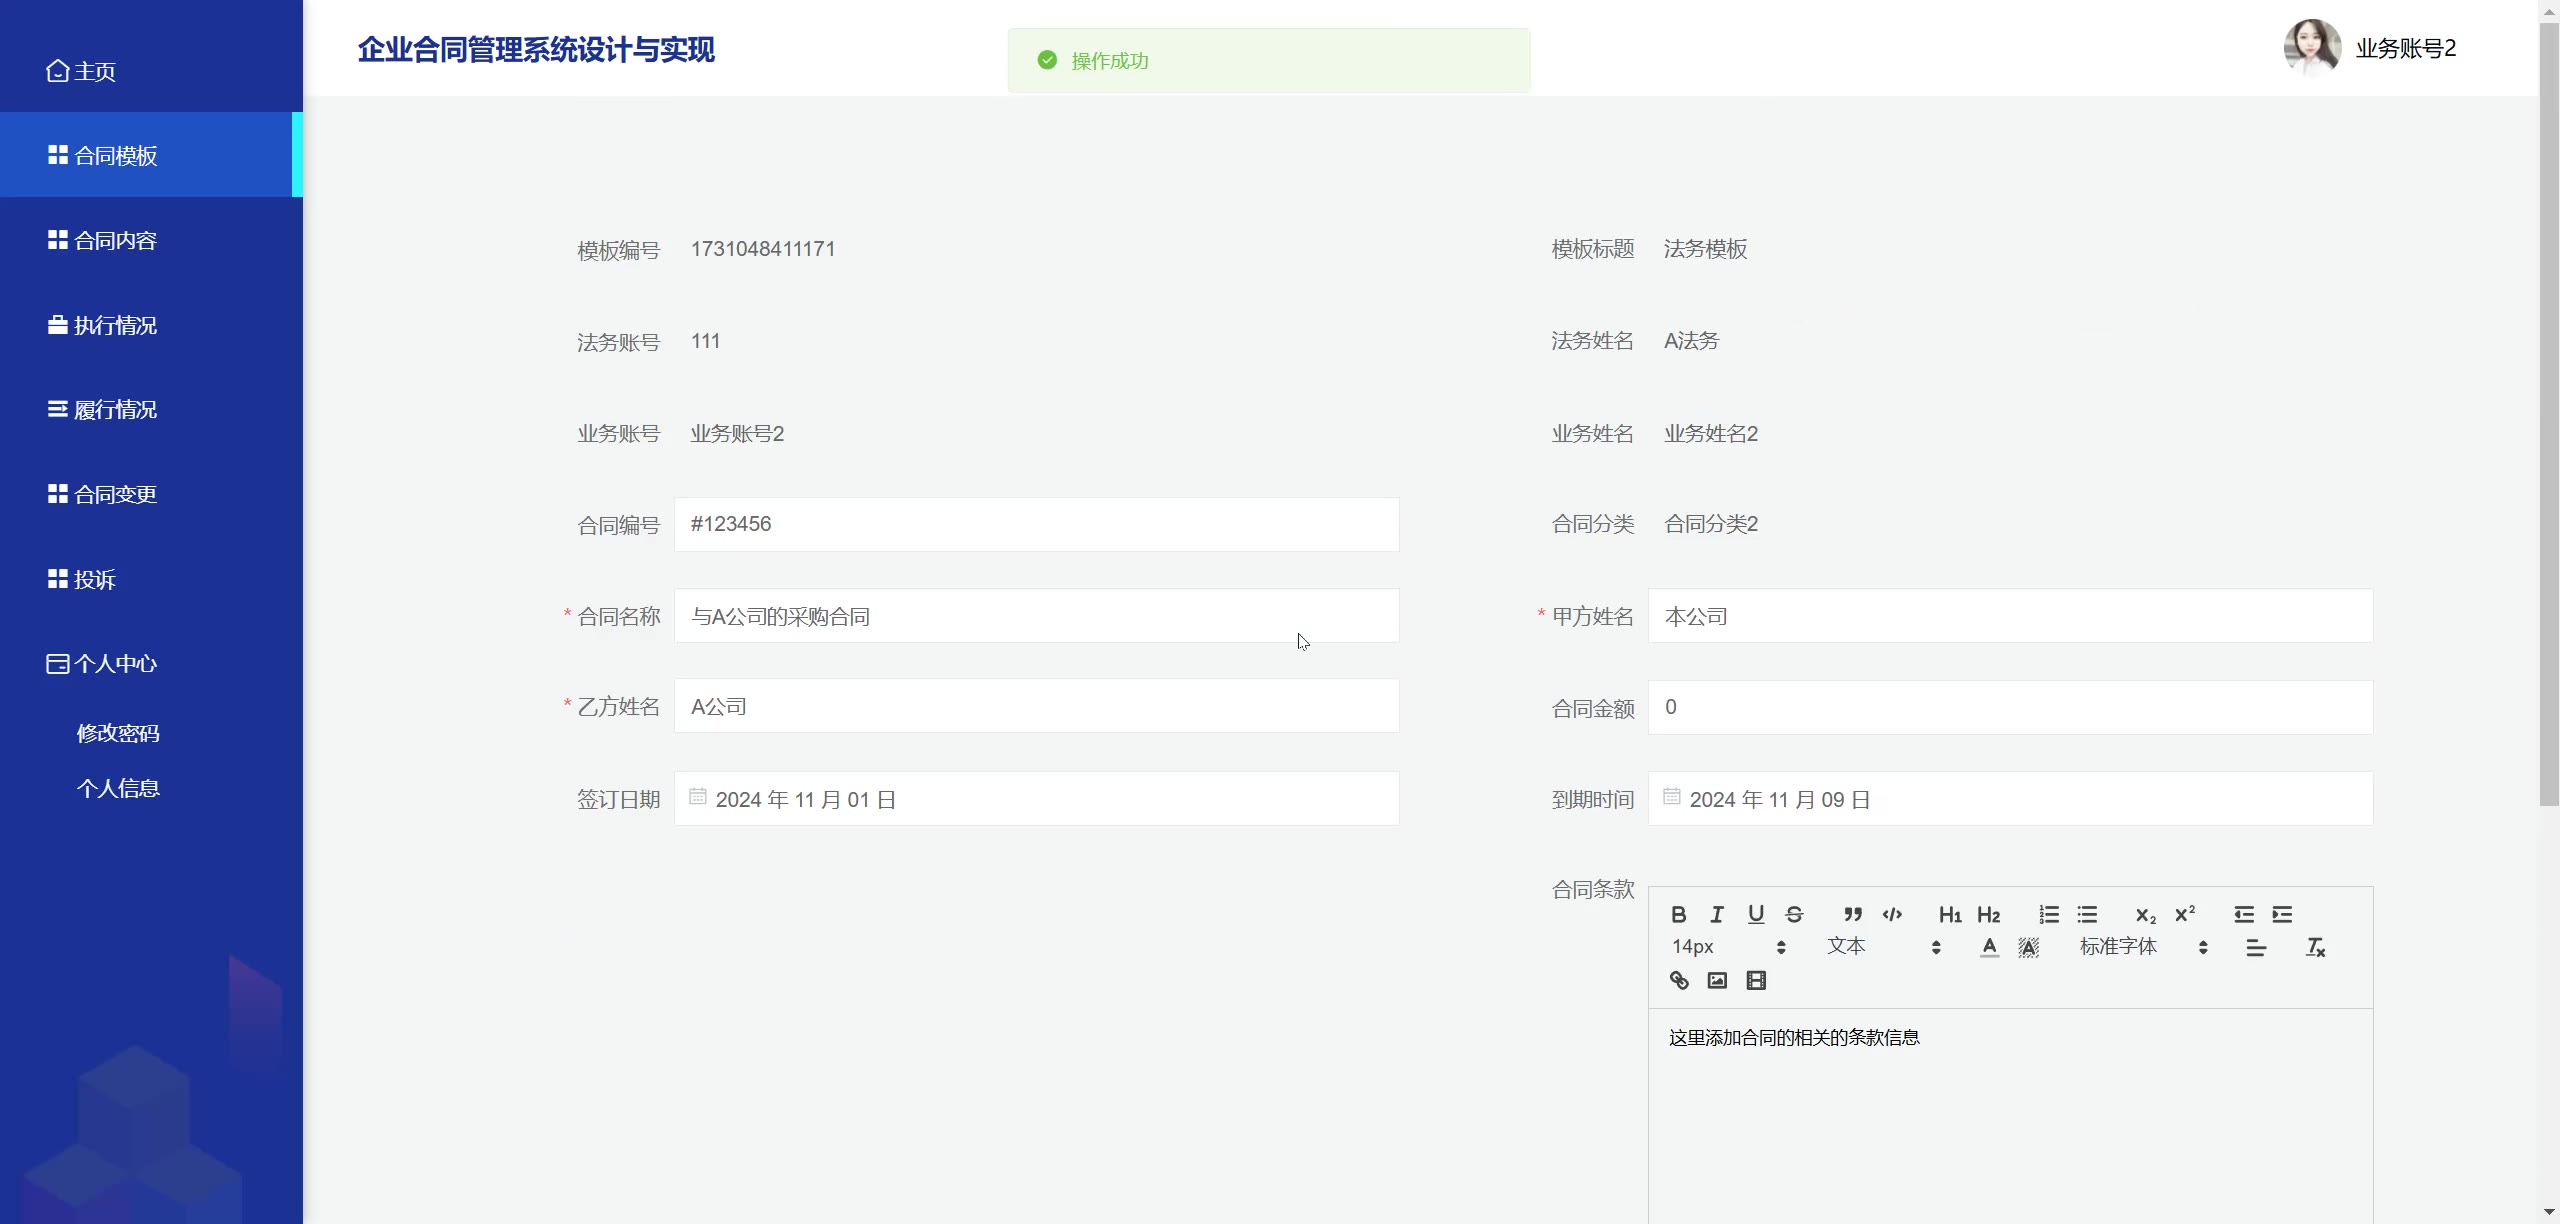This screenshot has height=1224, width=2560.
Task: Apply the H1 heading style
Action: point(1950,914)
